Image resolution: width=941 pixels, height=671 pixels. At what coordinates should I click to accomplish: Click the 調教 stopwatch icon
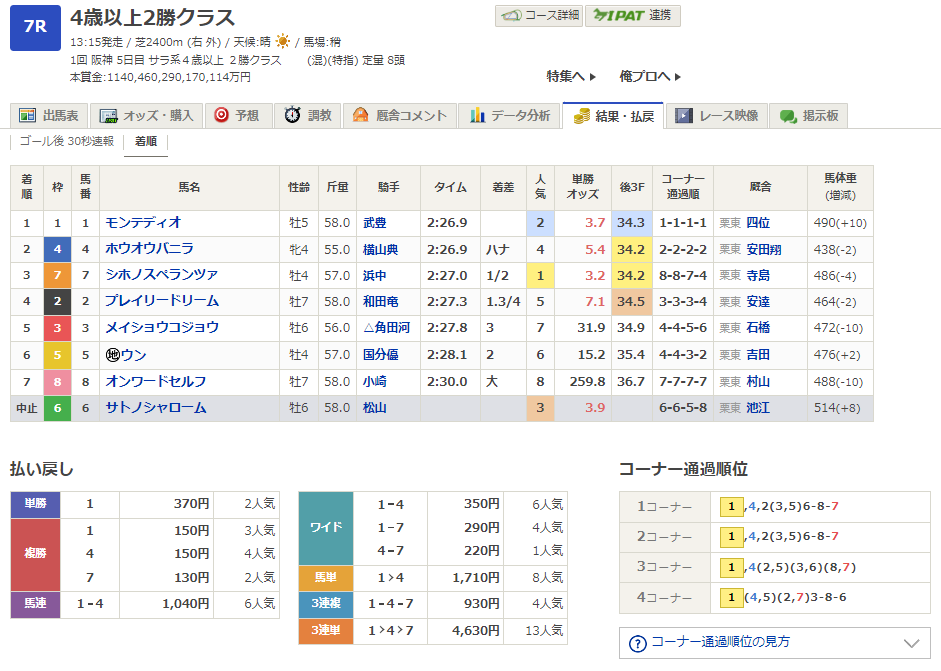292,115
